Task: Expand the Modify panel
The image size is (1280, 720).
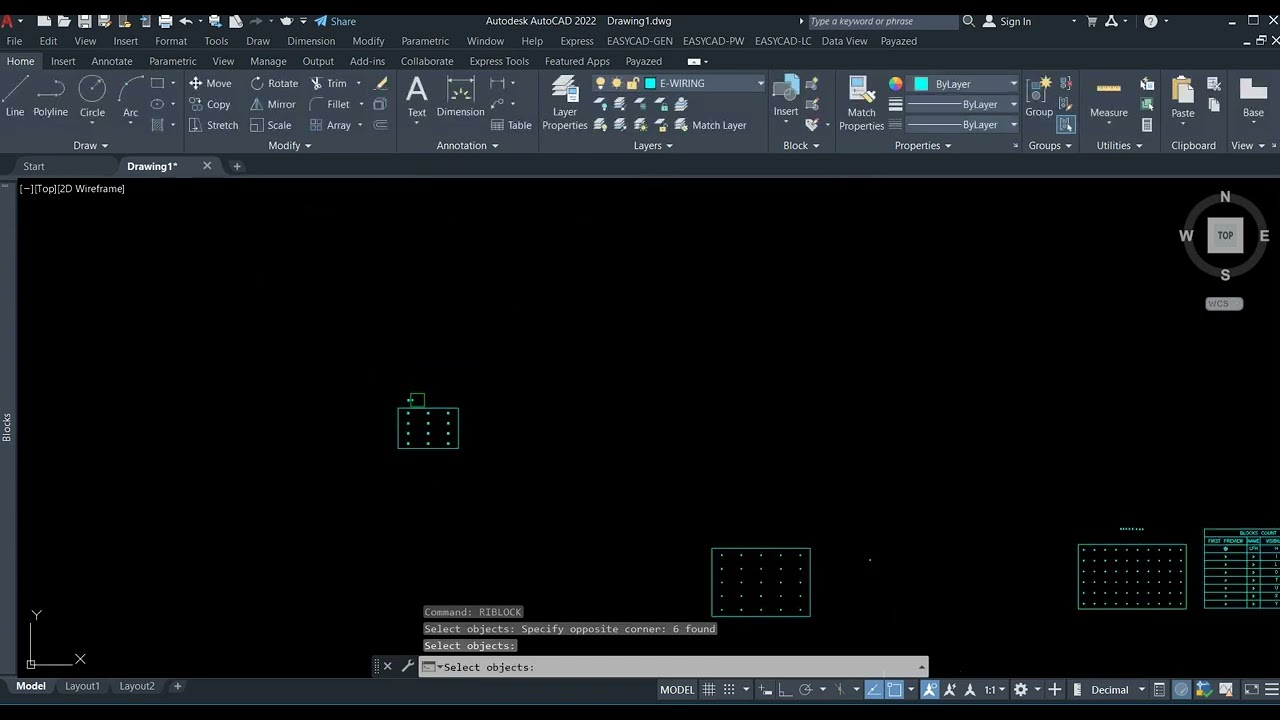Action: [290, 145]
